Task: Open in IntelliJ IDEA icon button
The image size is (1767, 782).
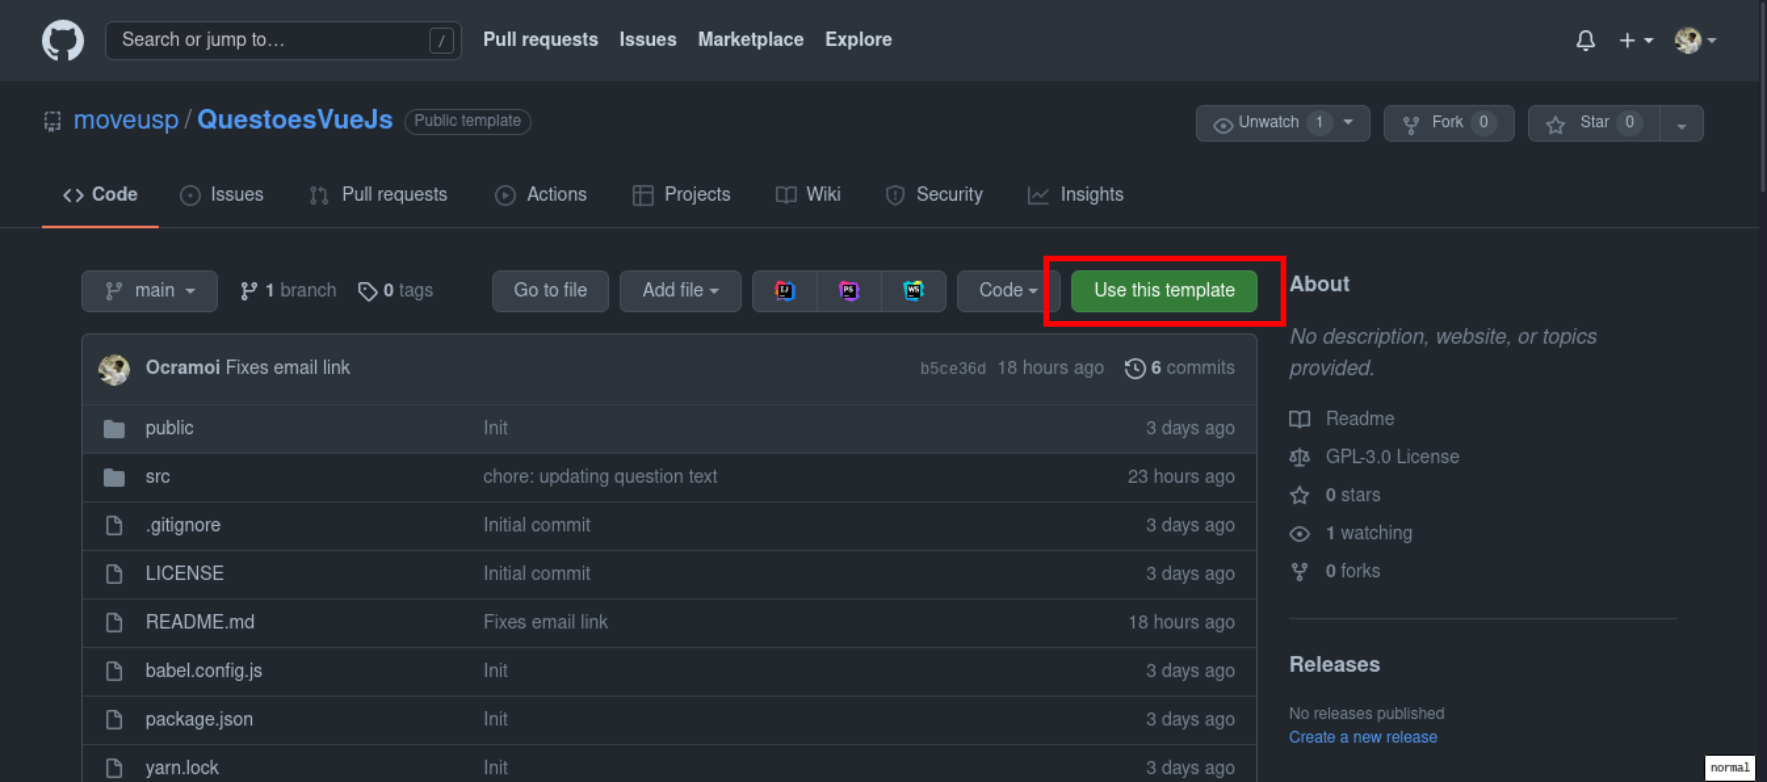Action: point(785,291)
